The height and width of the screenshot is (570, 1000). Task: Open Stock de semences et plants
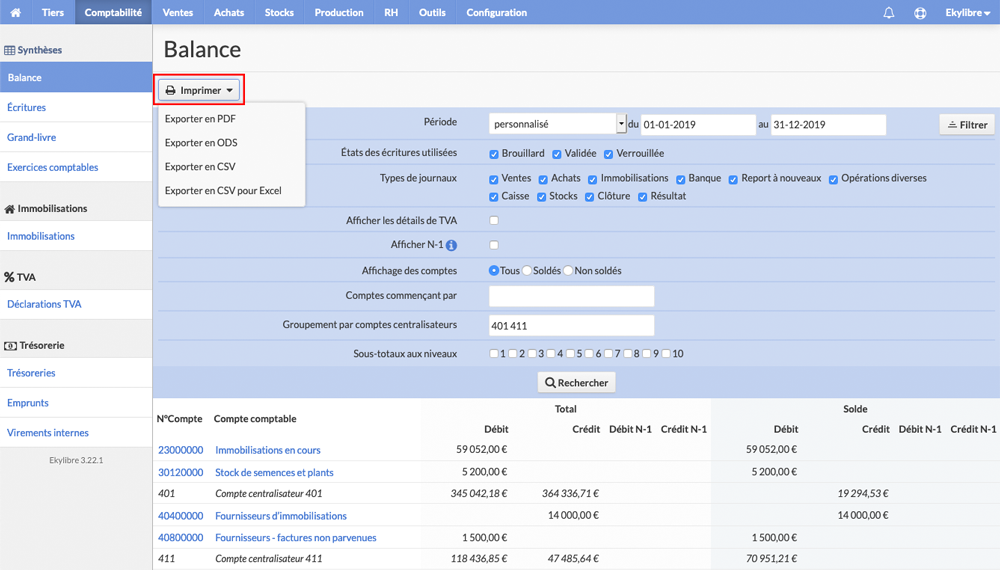274,472
